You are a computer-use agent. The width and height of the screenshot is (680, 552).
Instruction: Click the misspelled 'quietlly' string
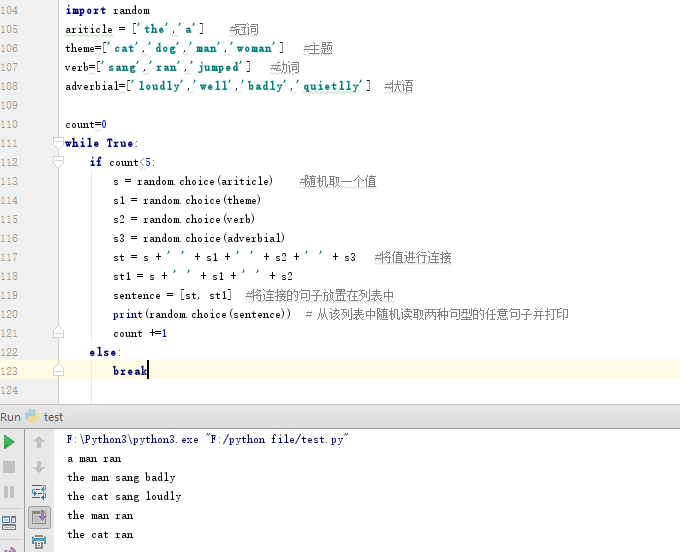coord(331,86)
